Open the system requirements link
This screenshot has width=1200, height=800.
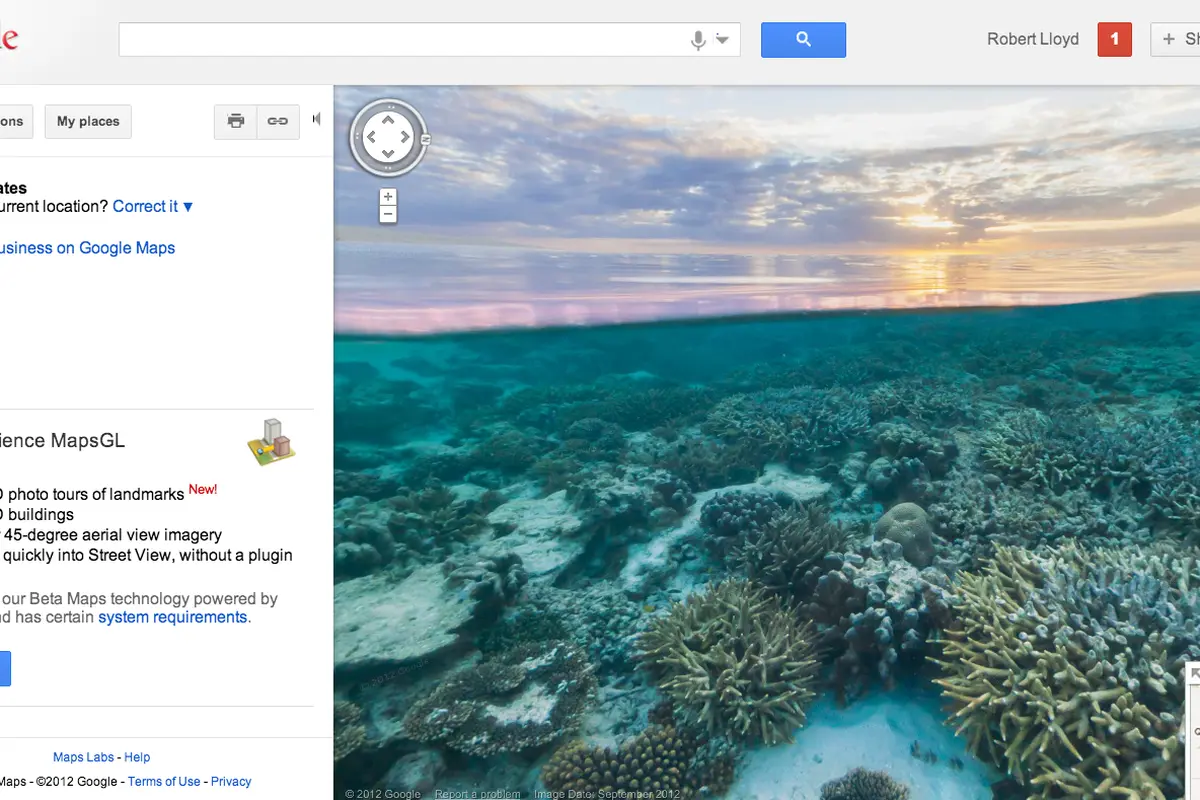[x=172, y=617]
